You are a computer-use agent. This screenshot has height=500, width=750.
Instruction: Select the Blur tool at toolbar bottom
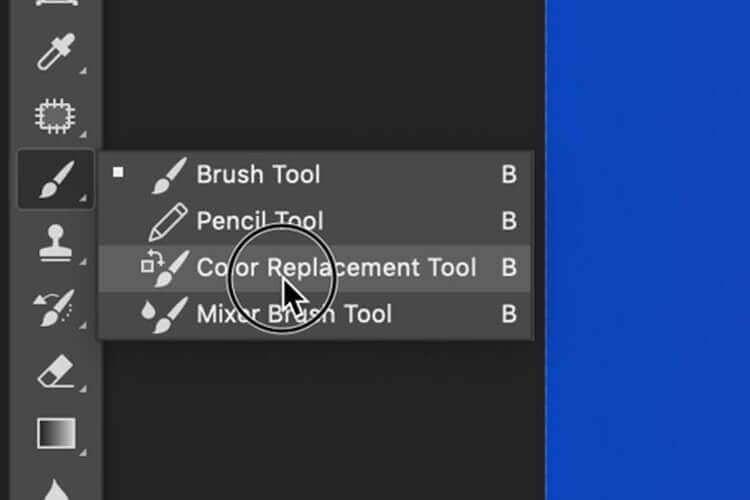point(53,490)
